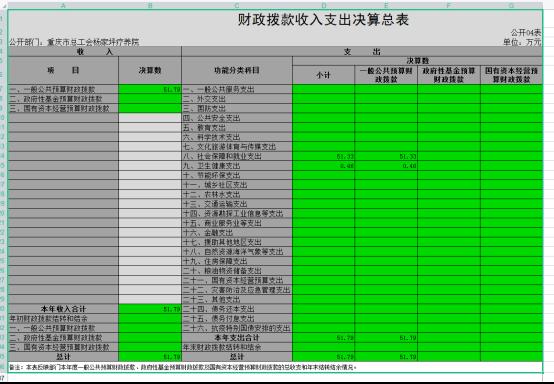Select the 二十二、灾害防治及应急管理支出 cell
The width and height of the screenshot is (554, 384).
(237, 290)
